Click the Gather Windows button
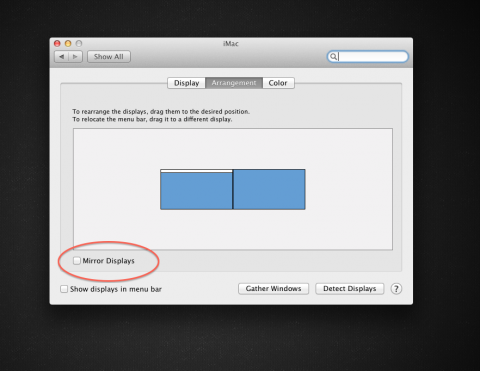This screenshot has height=371, width=480. pos(273,289)
